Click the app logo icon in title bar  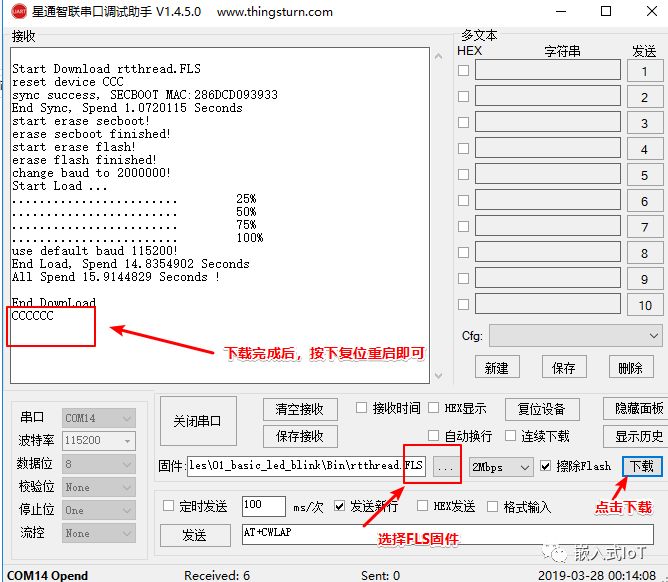(x=17, y=12)
